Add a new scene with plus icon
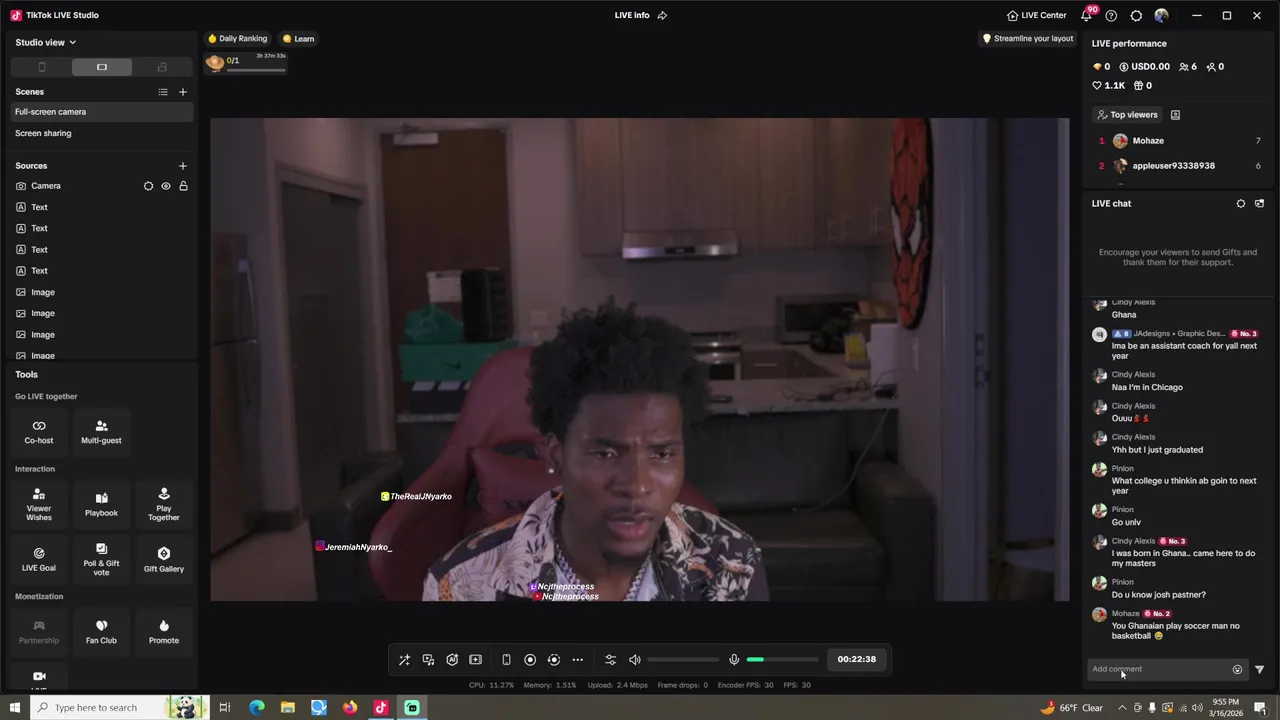 click(x=182, y=92)
